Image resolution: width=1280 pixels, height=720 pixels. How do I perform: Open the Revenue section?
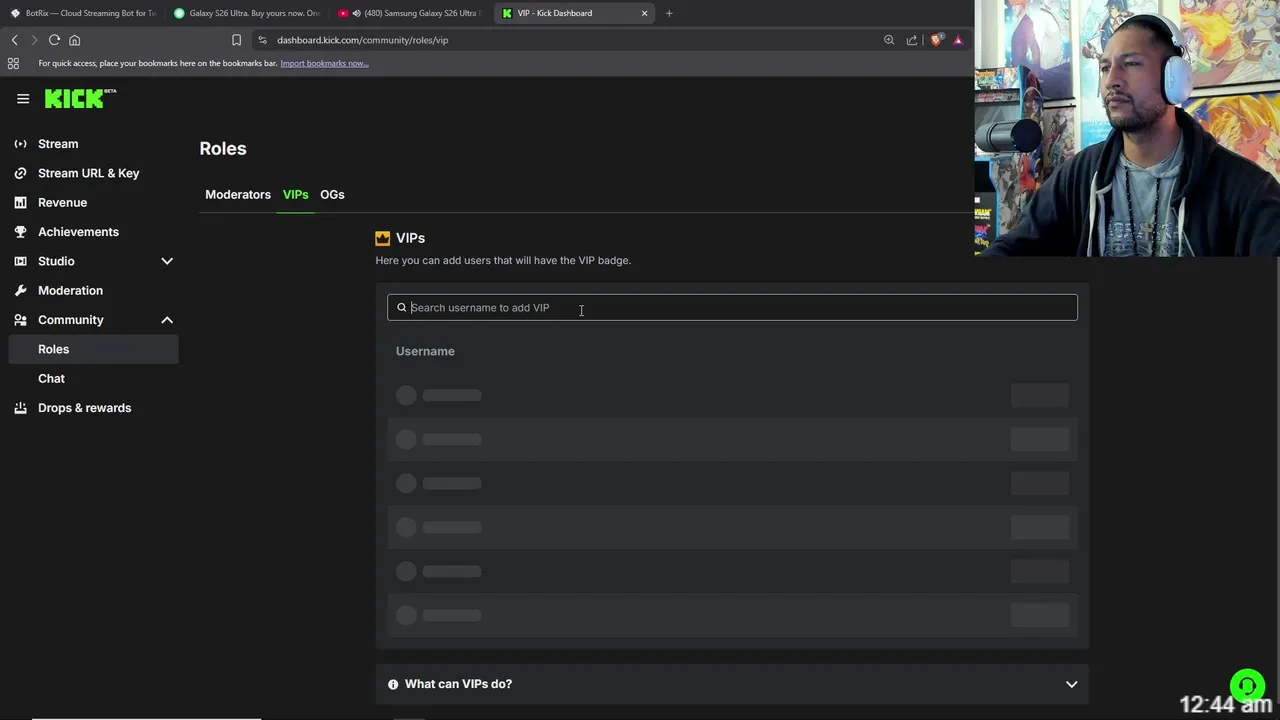tap(62, 202)
